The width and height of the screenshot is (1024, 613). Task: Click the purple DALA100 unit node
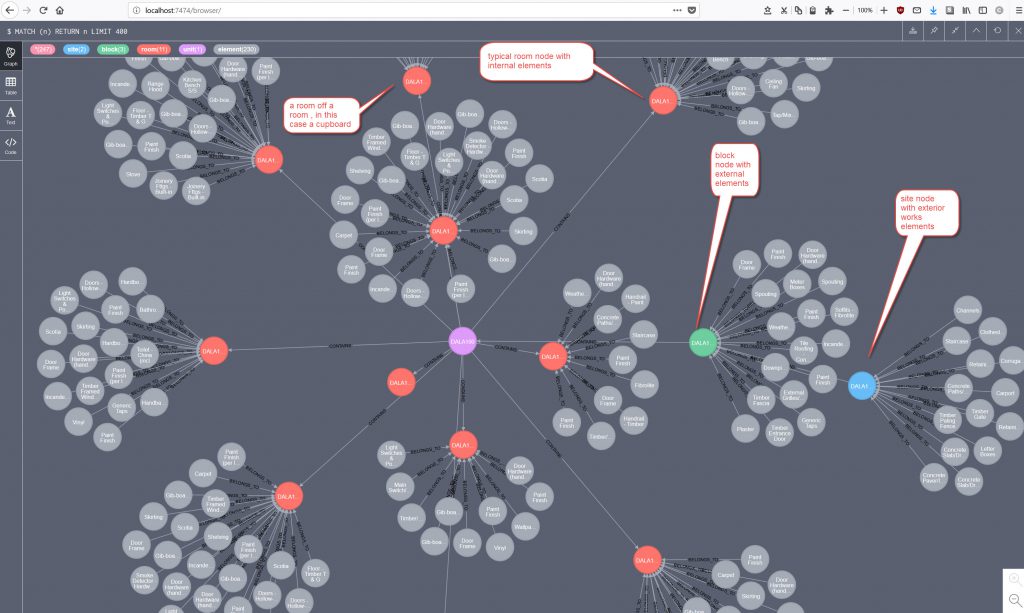point(462,341)
